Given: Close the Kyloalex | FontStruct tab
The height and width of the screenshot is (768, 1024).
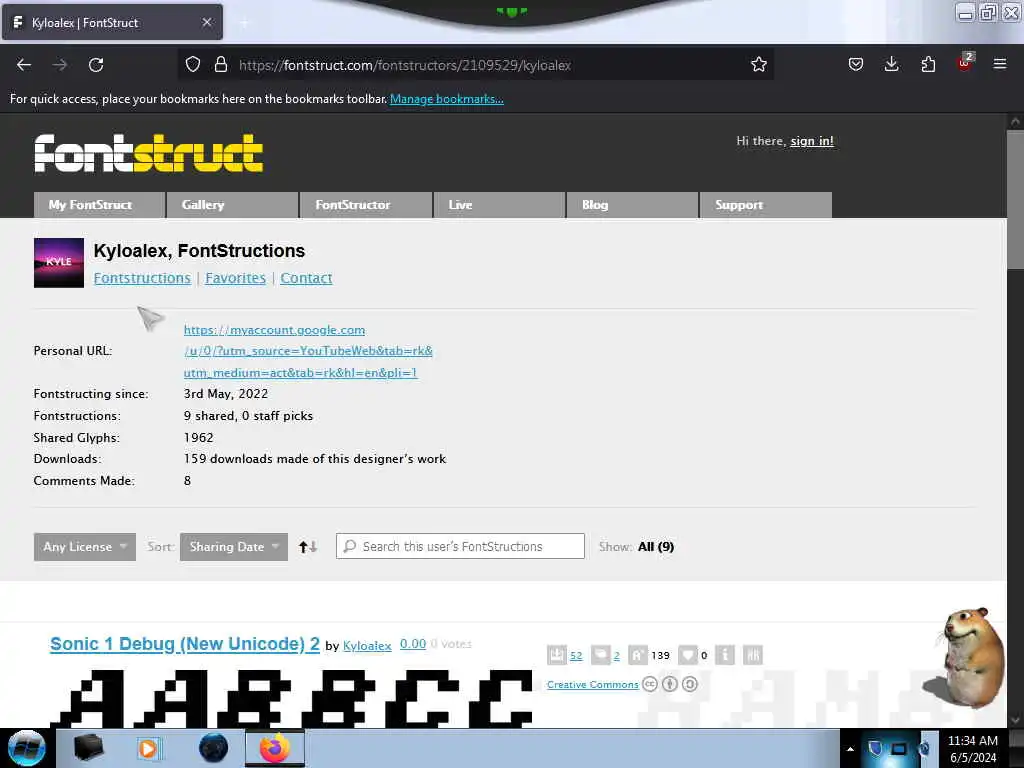Looking at the screenshot, I should point(207,22).
